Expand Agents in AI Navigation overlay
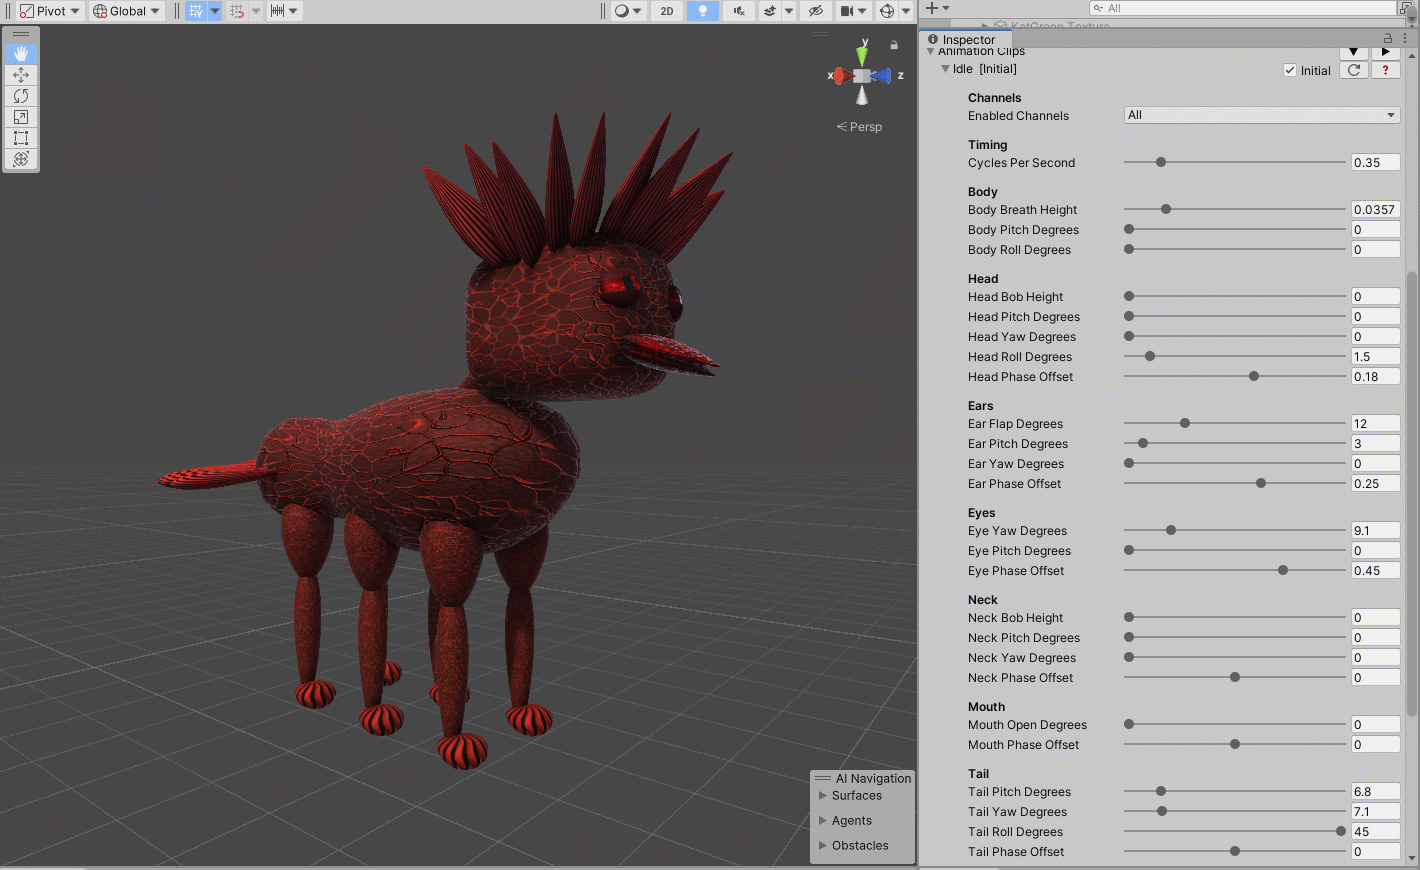 [x=823, y=821]
